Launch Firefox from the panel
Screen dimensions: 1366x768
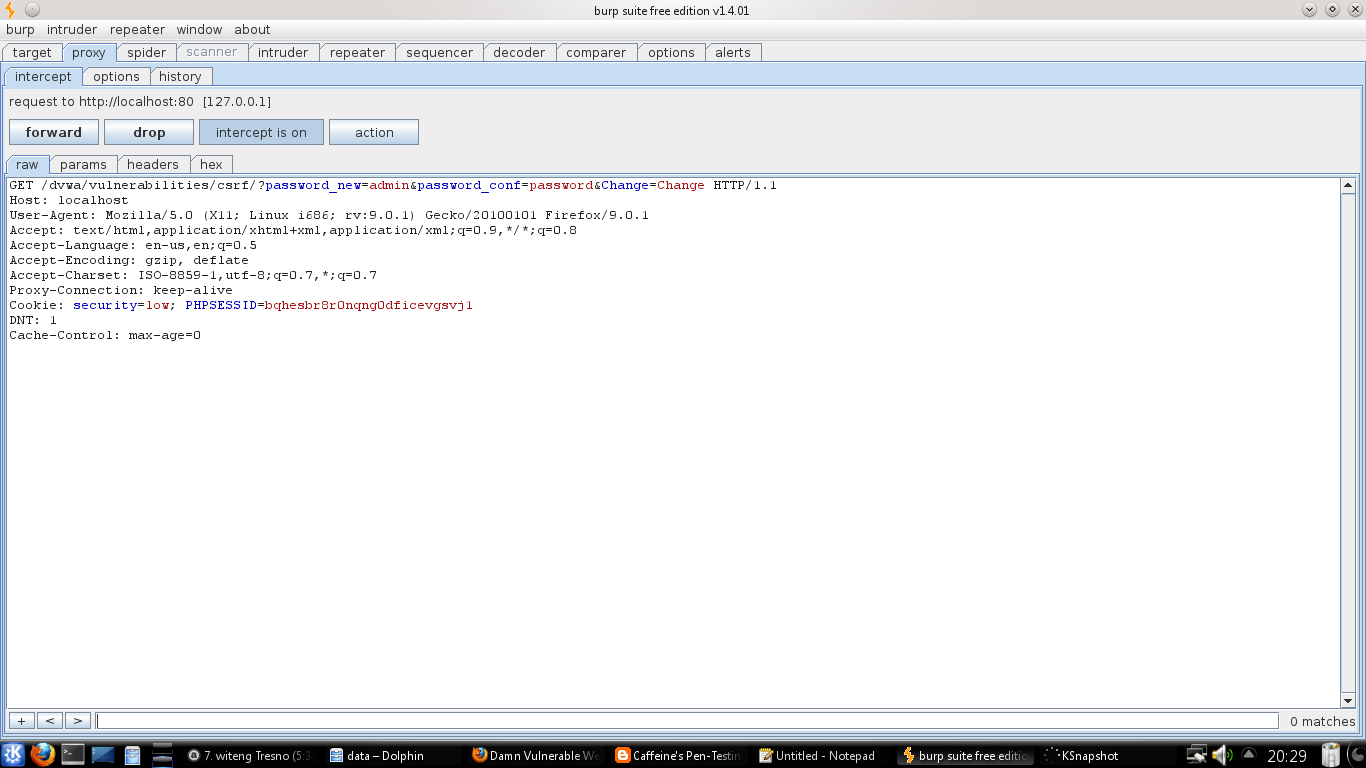[x=42, y=755]
